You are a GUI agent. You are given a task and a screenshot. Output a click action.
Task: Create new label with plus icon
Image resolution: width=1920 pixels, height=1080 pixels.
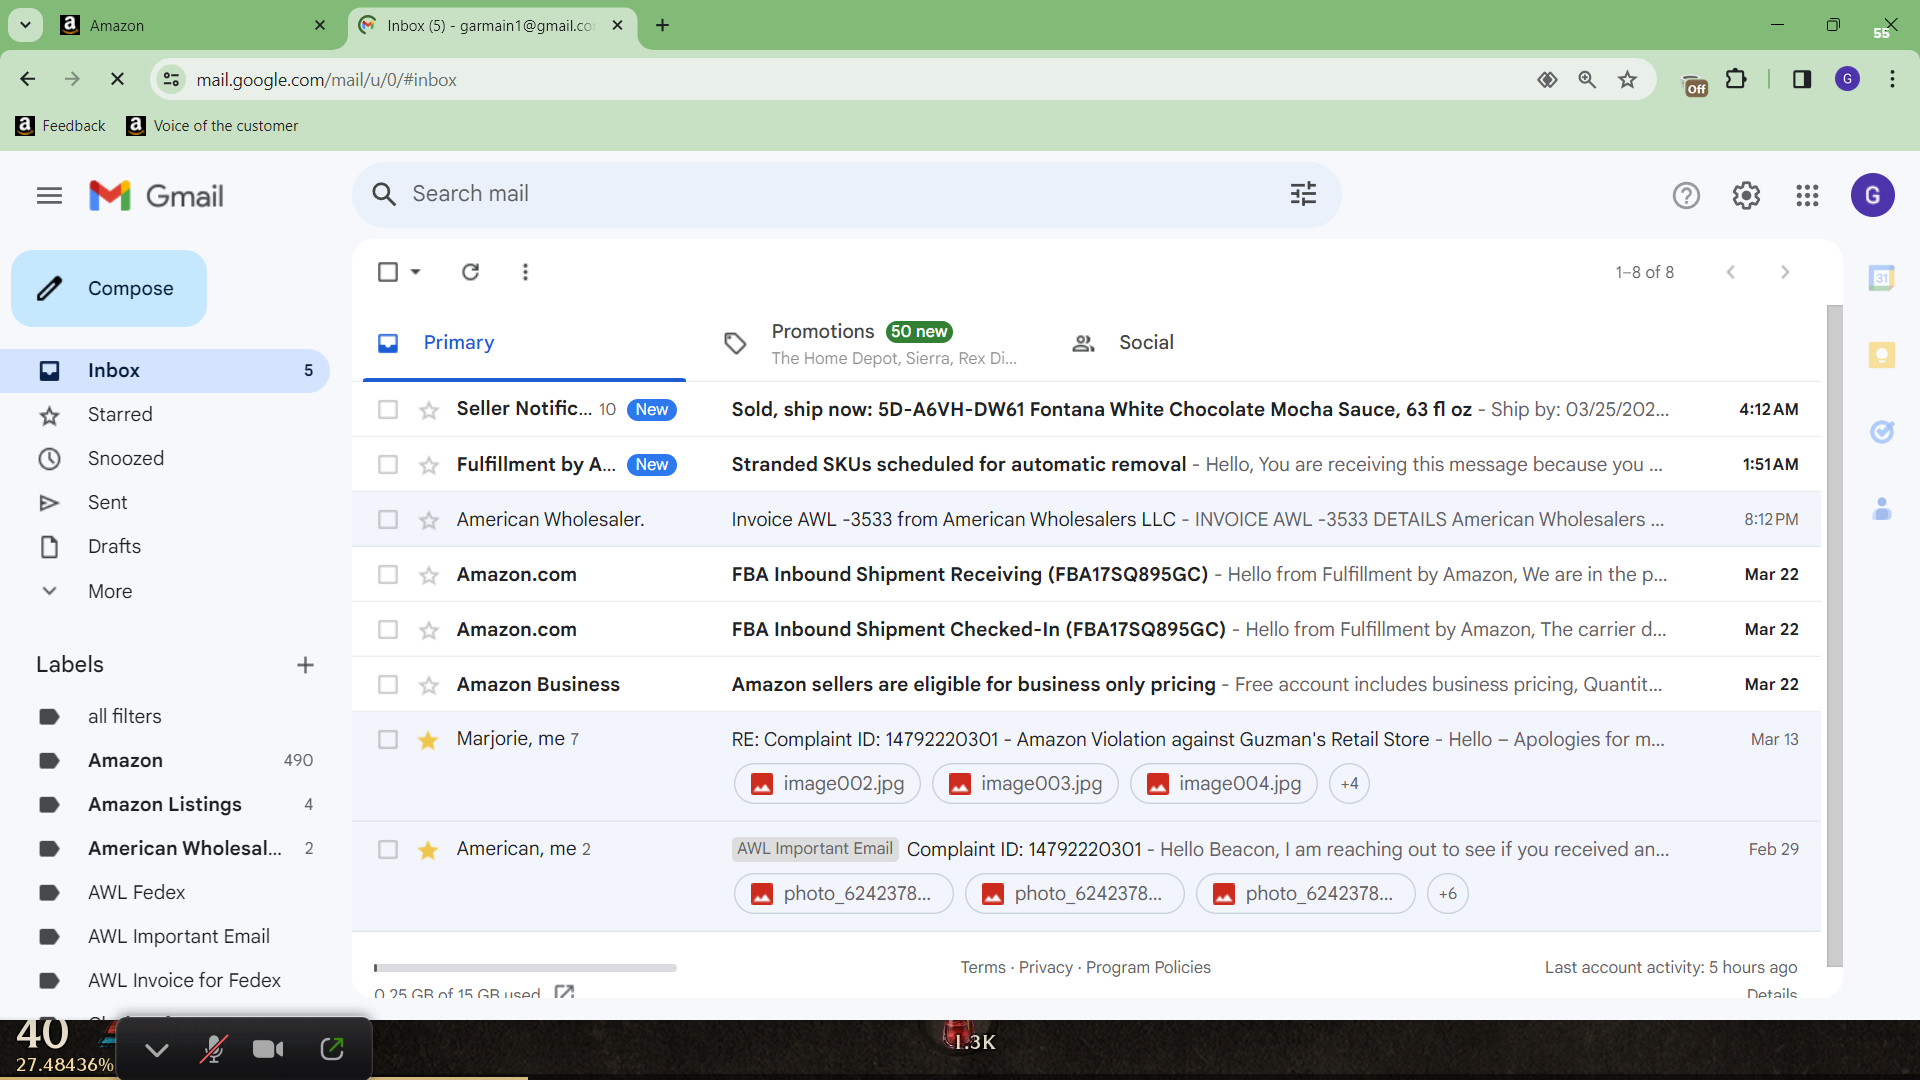pyautogui.click(x=305, y=665)
